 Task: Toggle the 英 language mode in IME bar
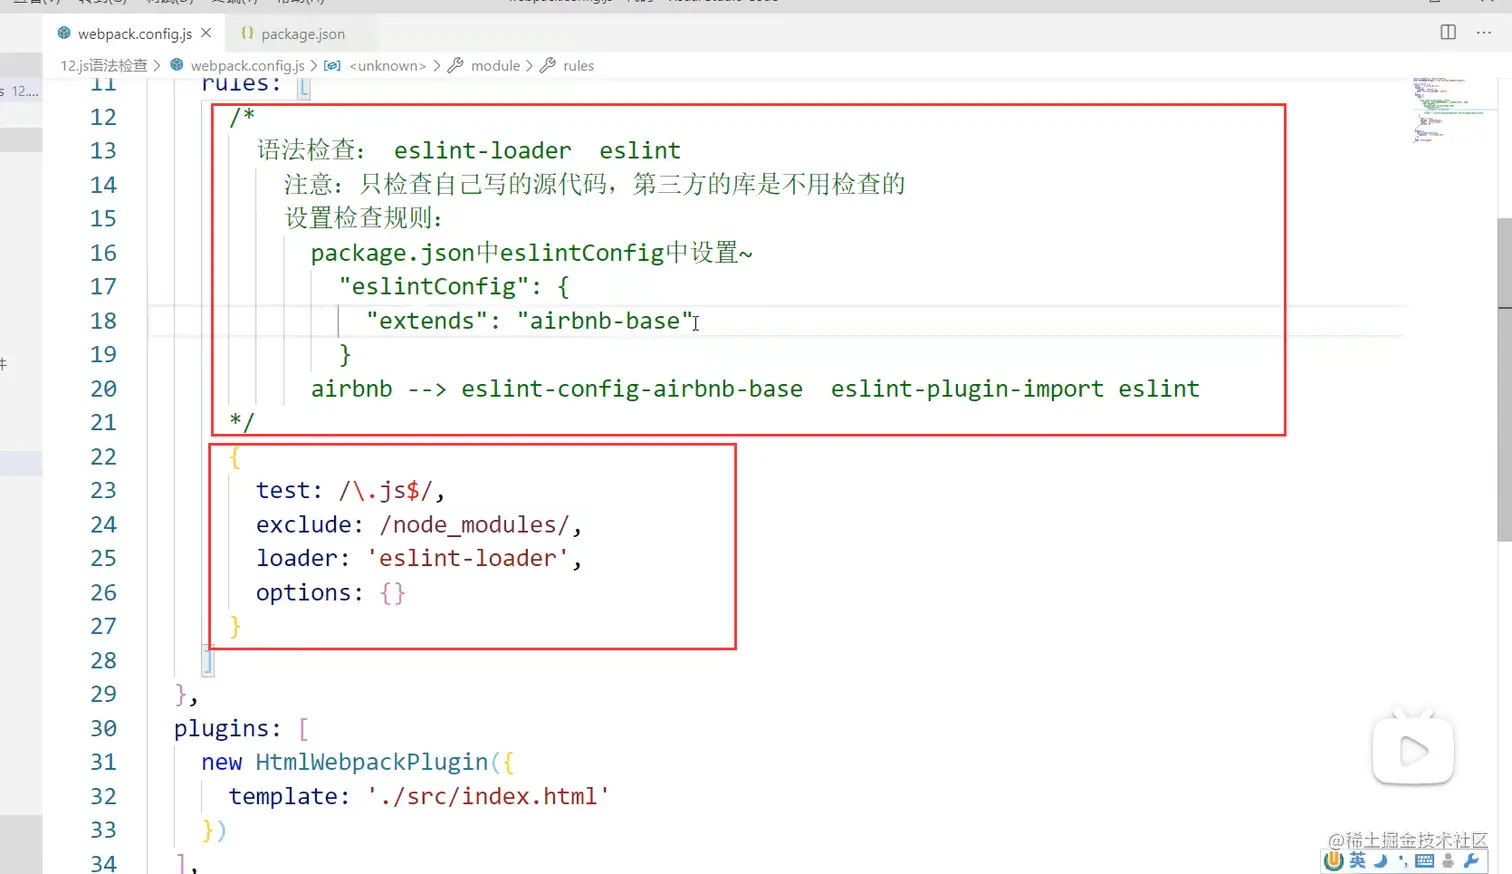pos(1358,861)
